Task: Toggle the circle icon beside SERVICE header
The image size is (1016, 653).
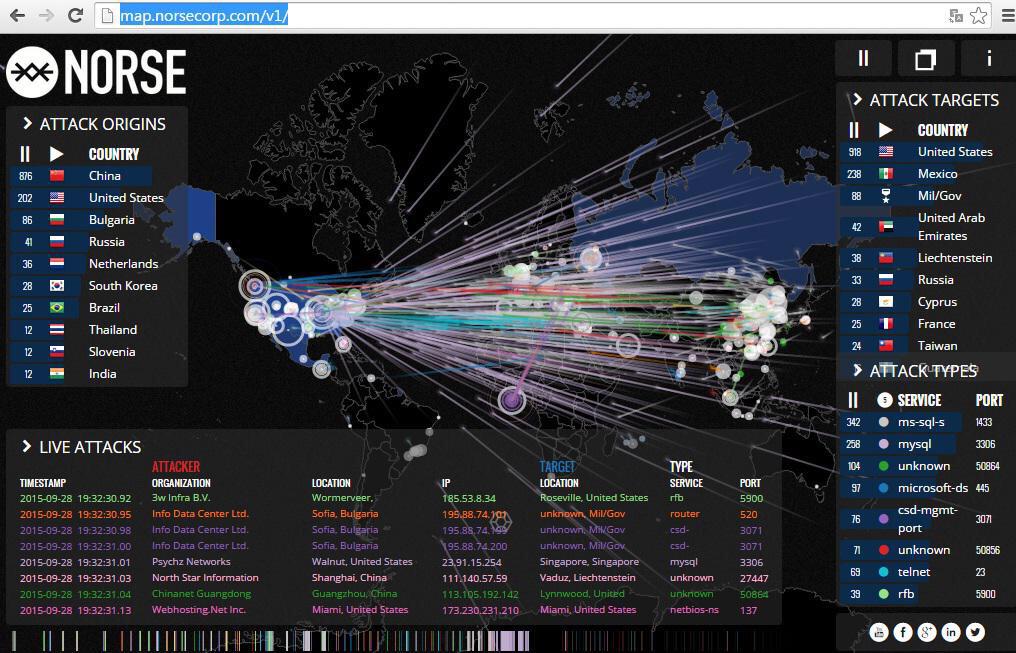Action: [x=884, y=400]
